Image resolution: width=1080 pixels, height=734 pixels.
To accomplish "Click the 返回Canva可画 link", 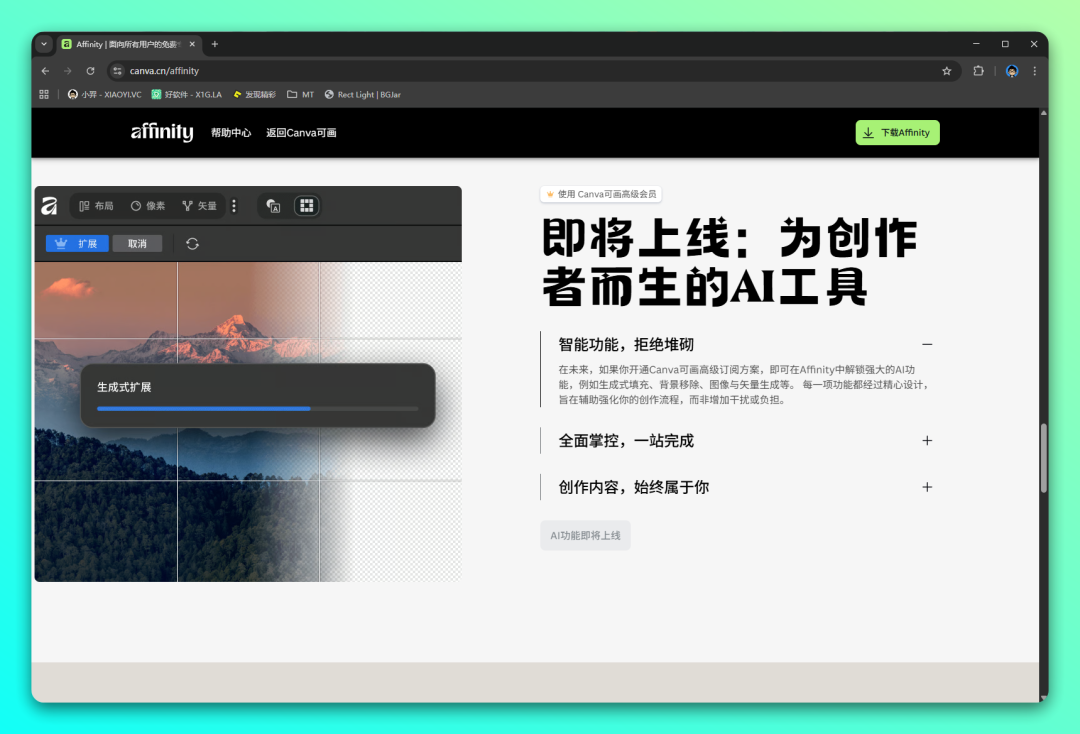I will click(301, 132).
